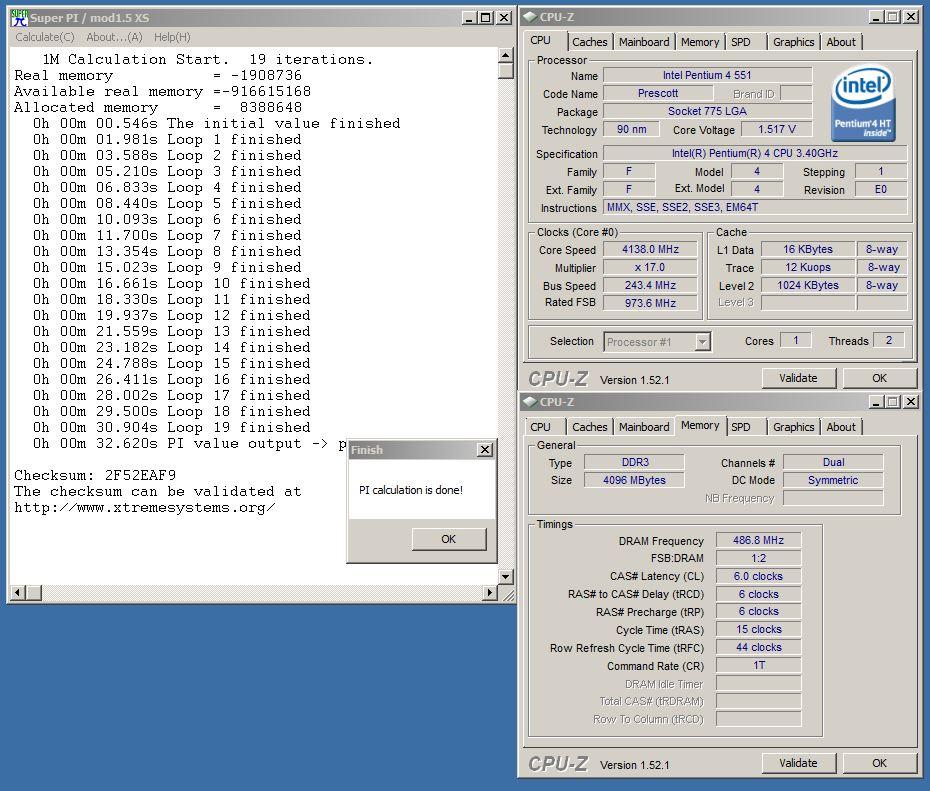Click the Loop 19 finished line
The height and width of the screenshot is (791, 930).
[x=171, y=428]
